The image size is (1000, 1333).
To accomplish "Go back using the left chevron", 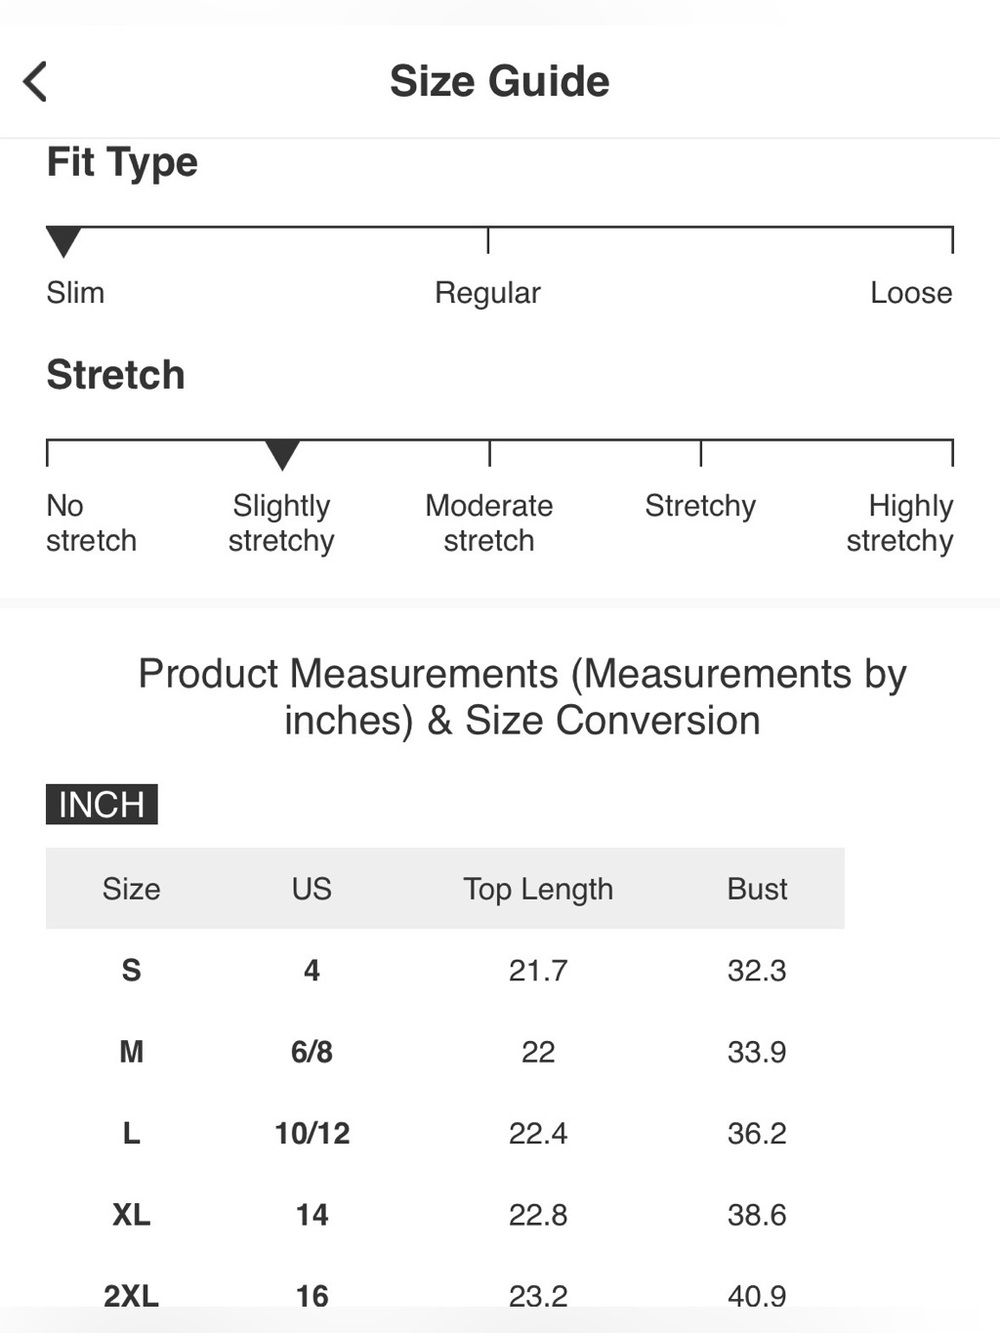I will 36,82.
